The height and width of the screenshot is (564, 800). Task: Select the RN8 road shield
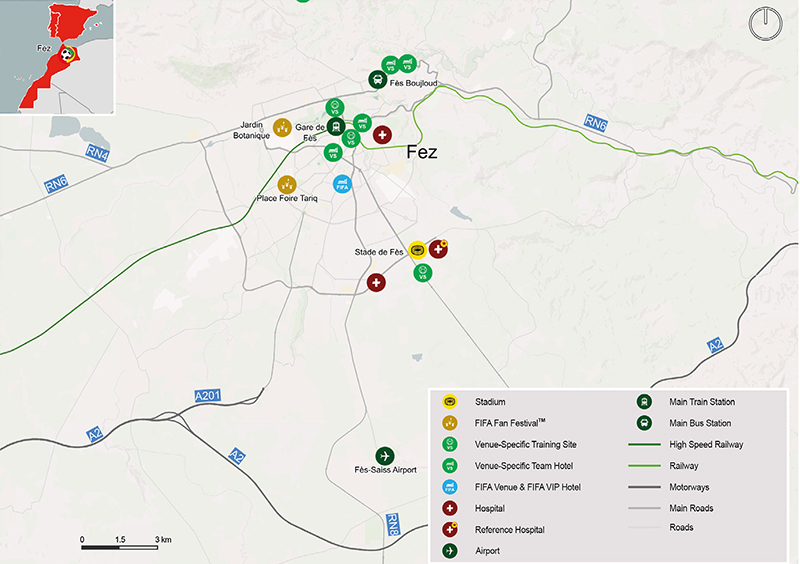point(392,525)
